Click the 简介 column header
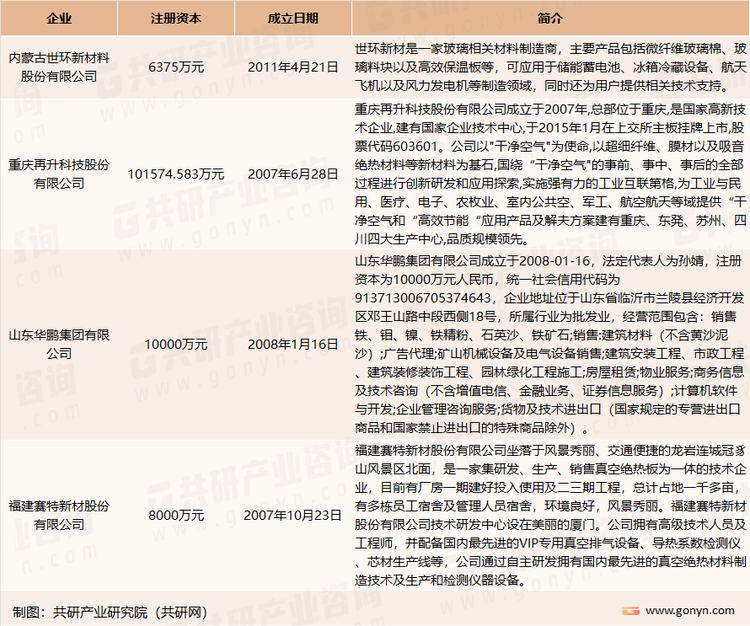The height and width of the screenshot is (626, 750). [x=550, y=18]
